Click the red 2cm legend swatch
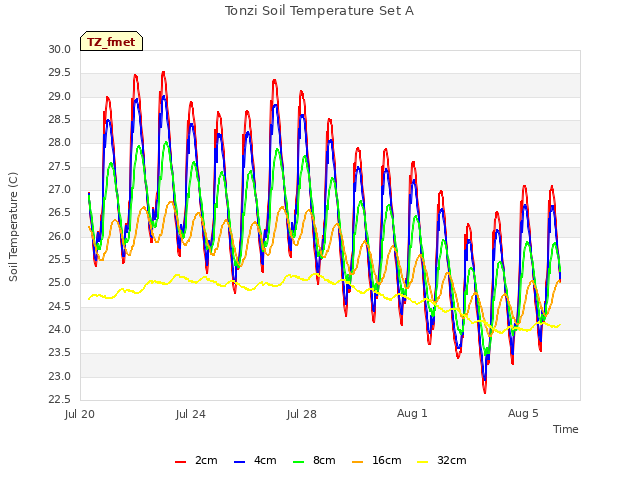The width and height of the screenshot is (640, 480). [x=180, y=462]
